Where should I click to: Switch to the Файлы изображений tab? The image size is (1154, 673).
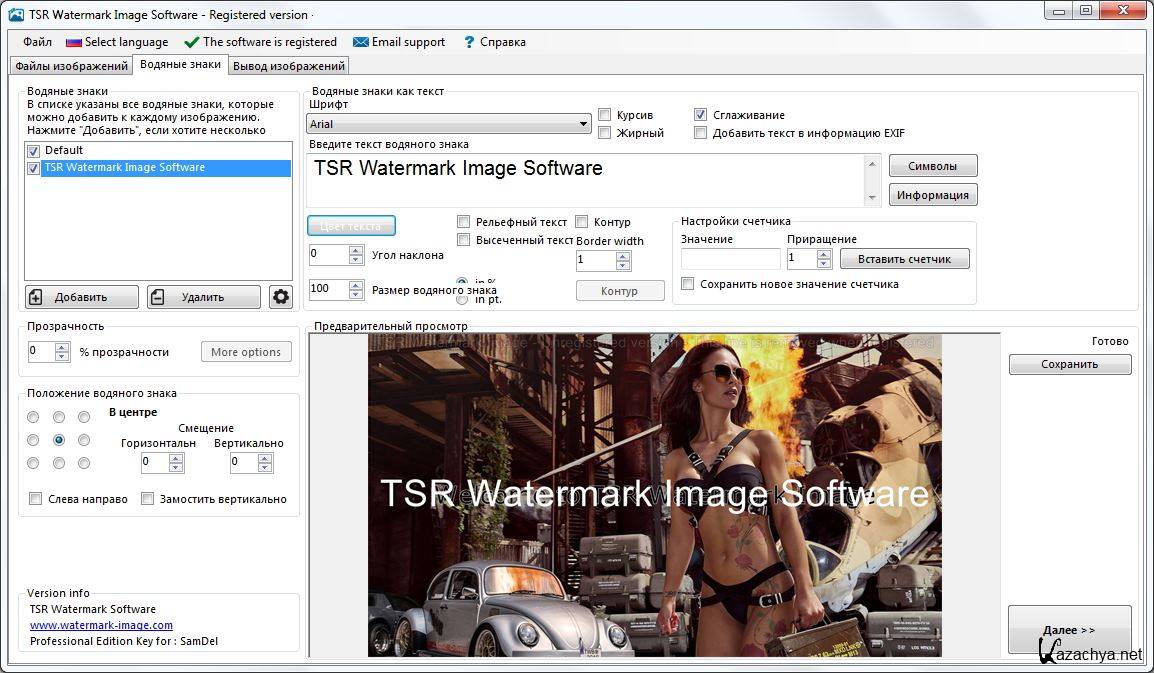[71, 66]
